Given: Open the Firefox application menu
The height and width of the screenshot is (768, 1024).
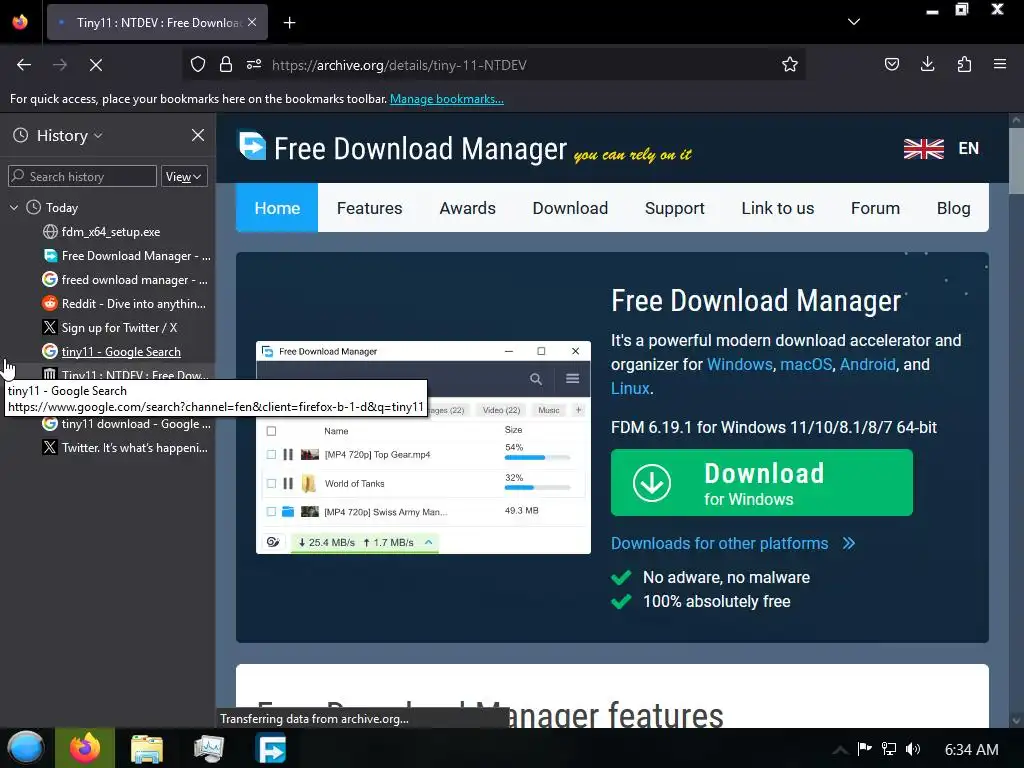Looking at the screenshot, I should (x=999, y=65).
